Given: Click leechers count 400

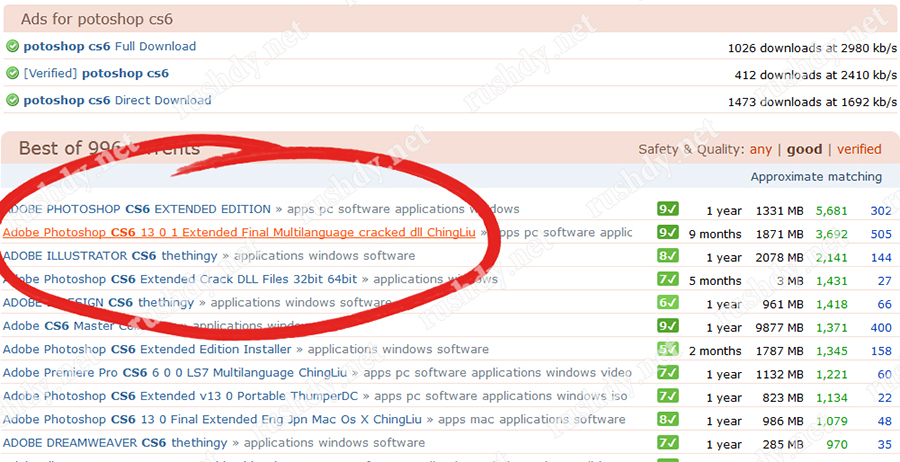Looking at the screenshot, I should point(881,328).
